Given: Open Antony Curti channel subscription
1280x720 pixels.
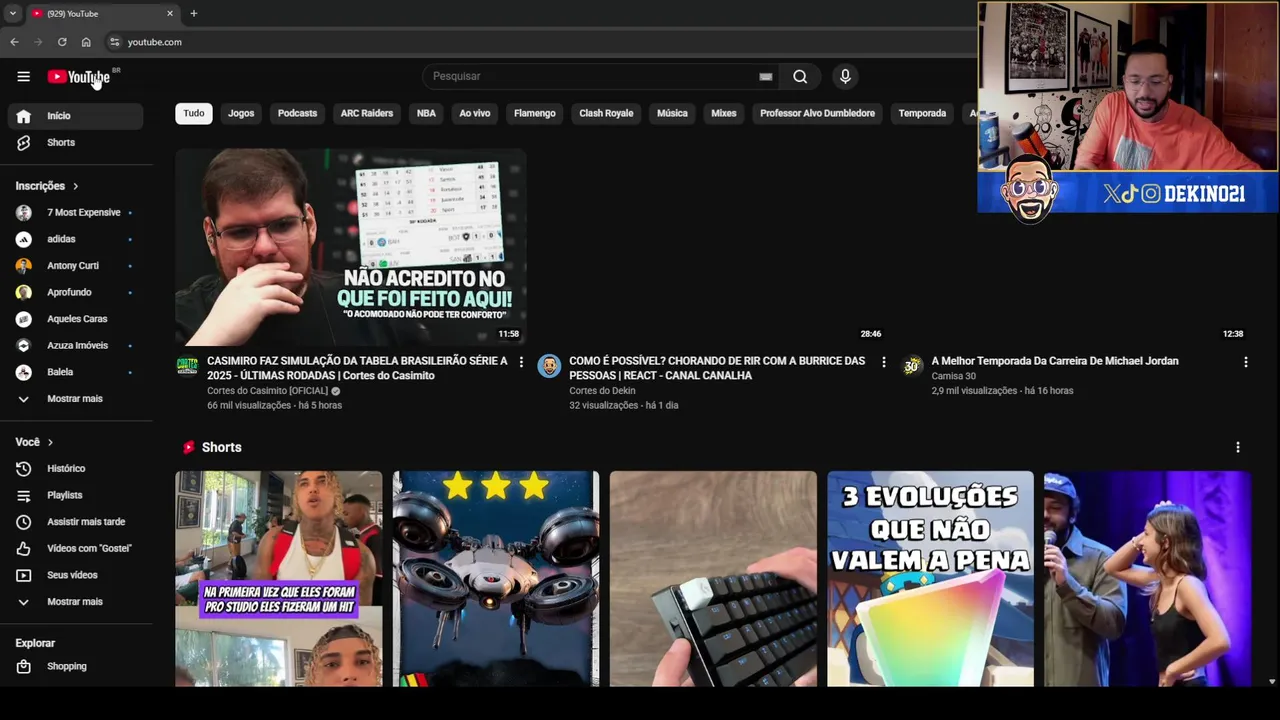Looking at the screenshot, I should [75, 266].
